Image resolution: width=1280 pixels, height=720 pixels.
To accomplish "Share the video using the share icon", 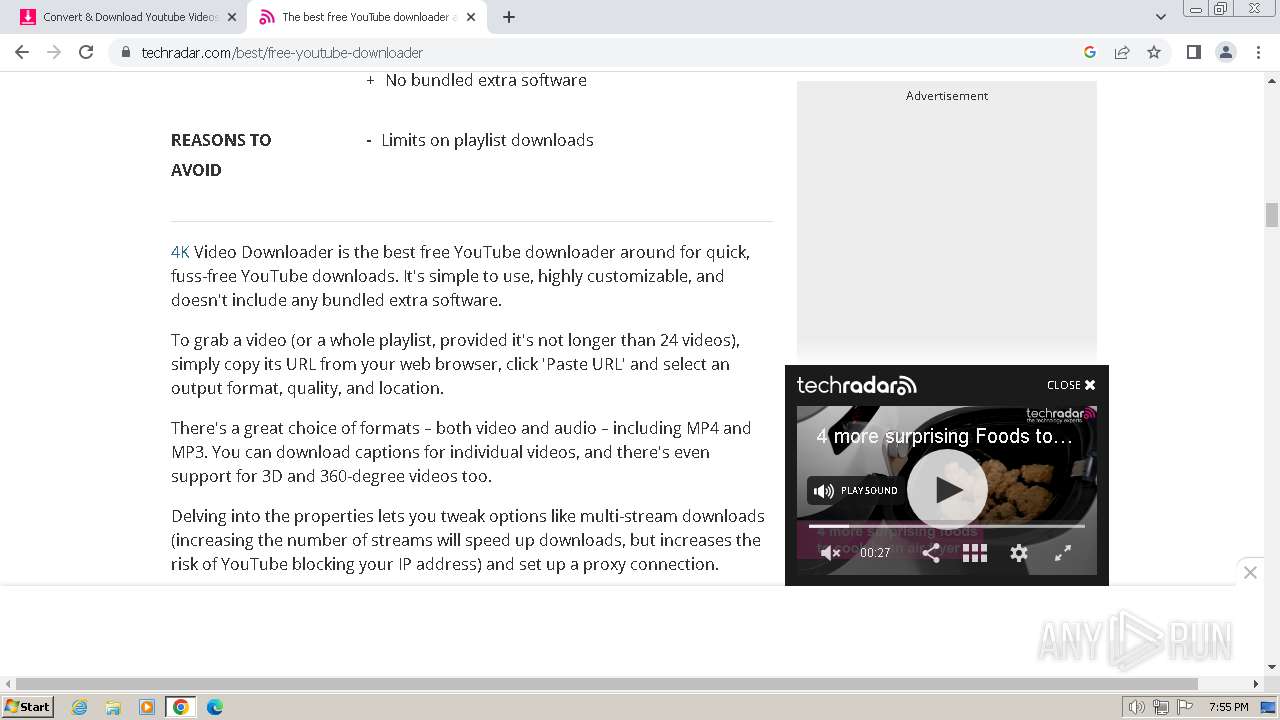I will click(931, 553).
